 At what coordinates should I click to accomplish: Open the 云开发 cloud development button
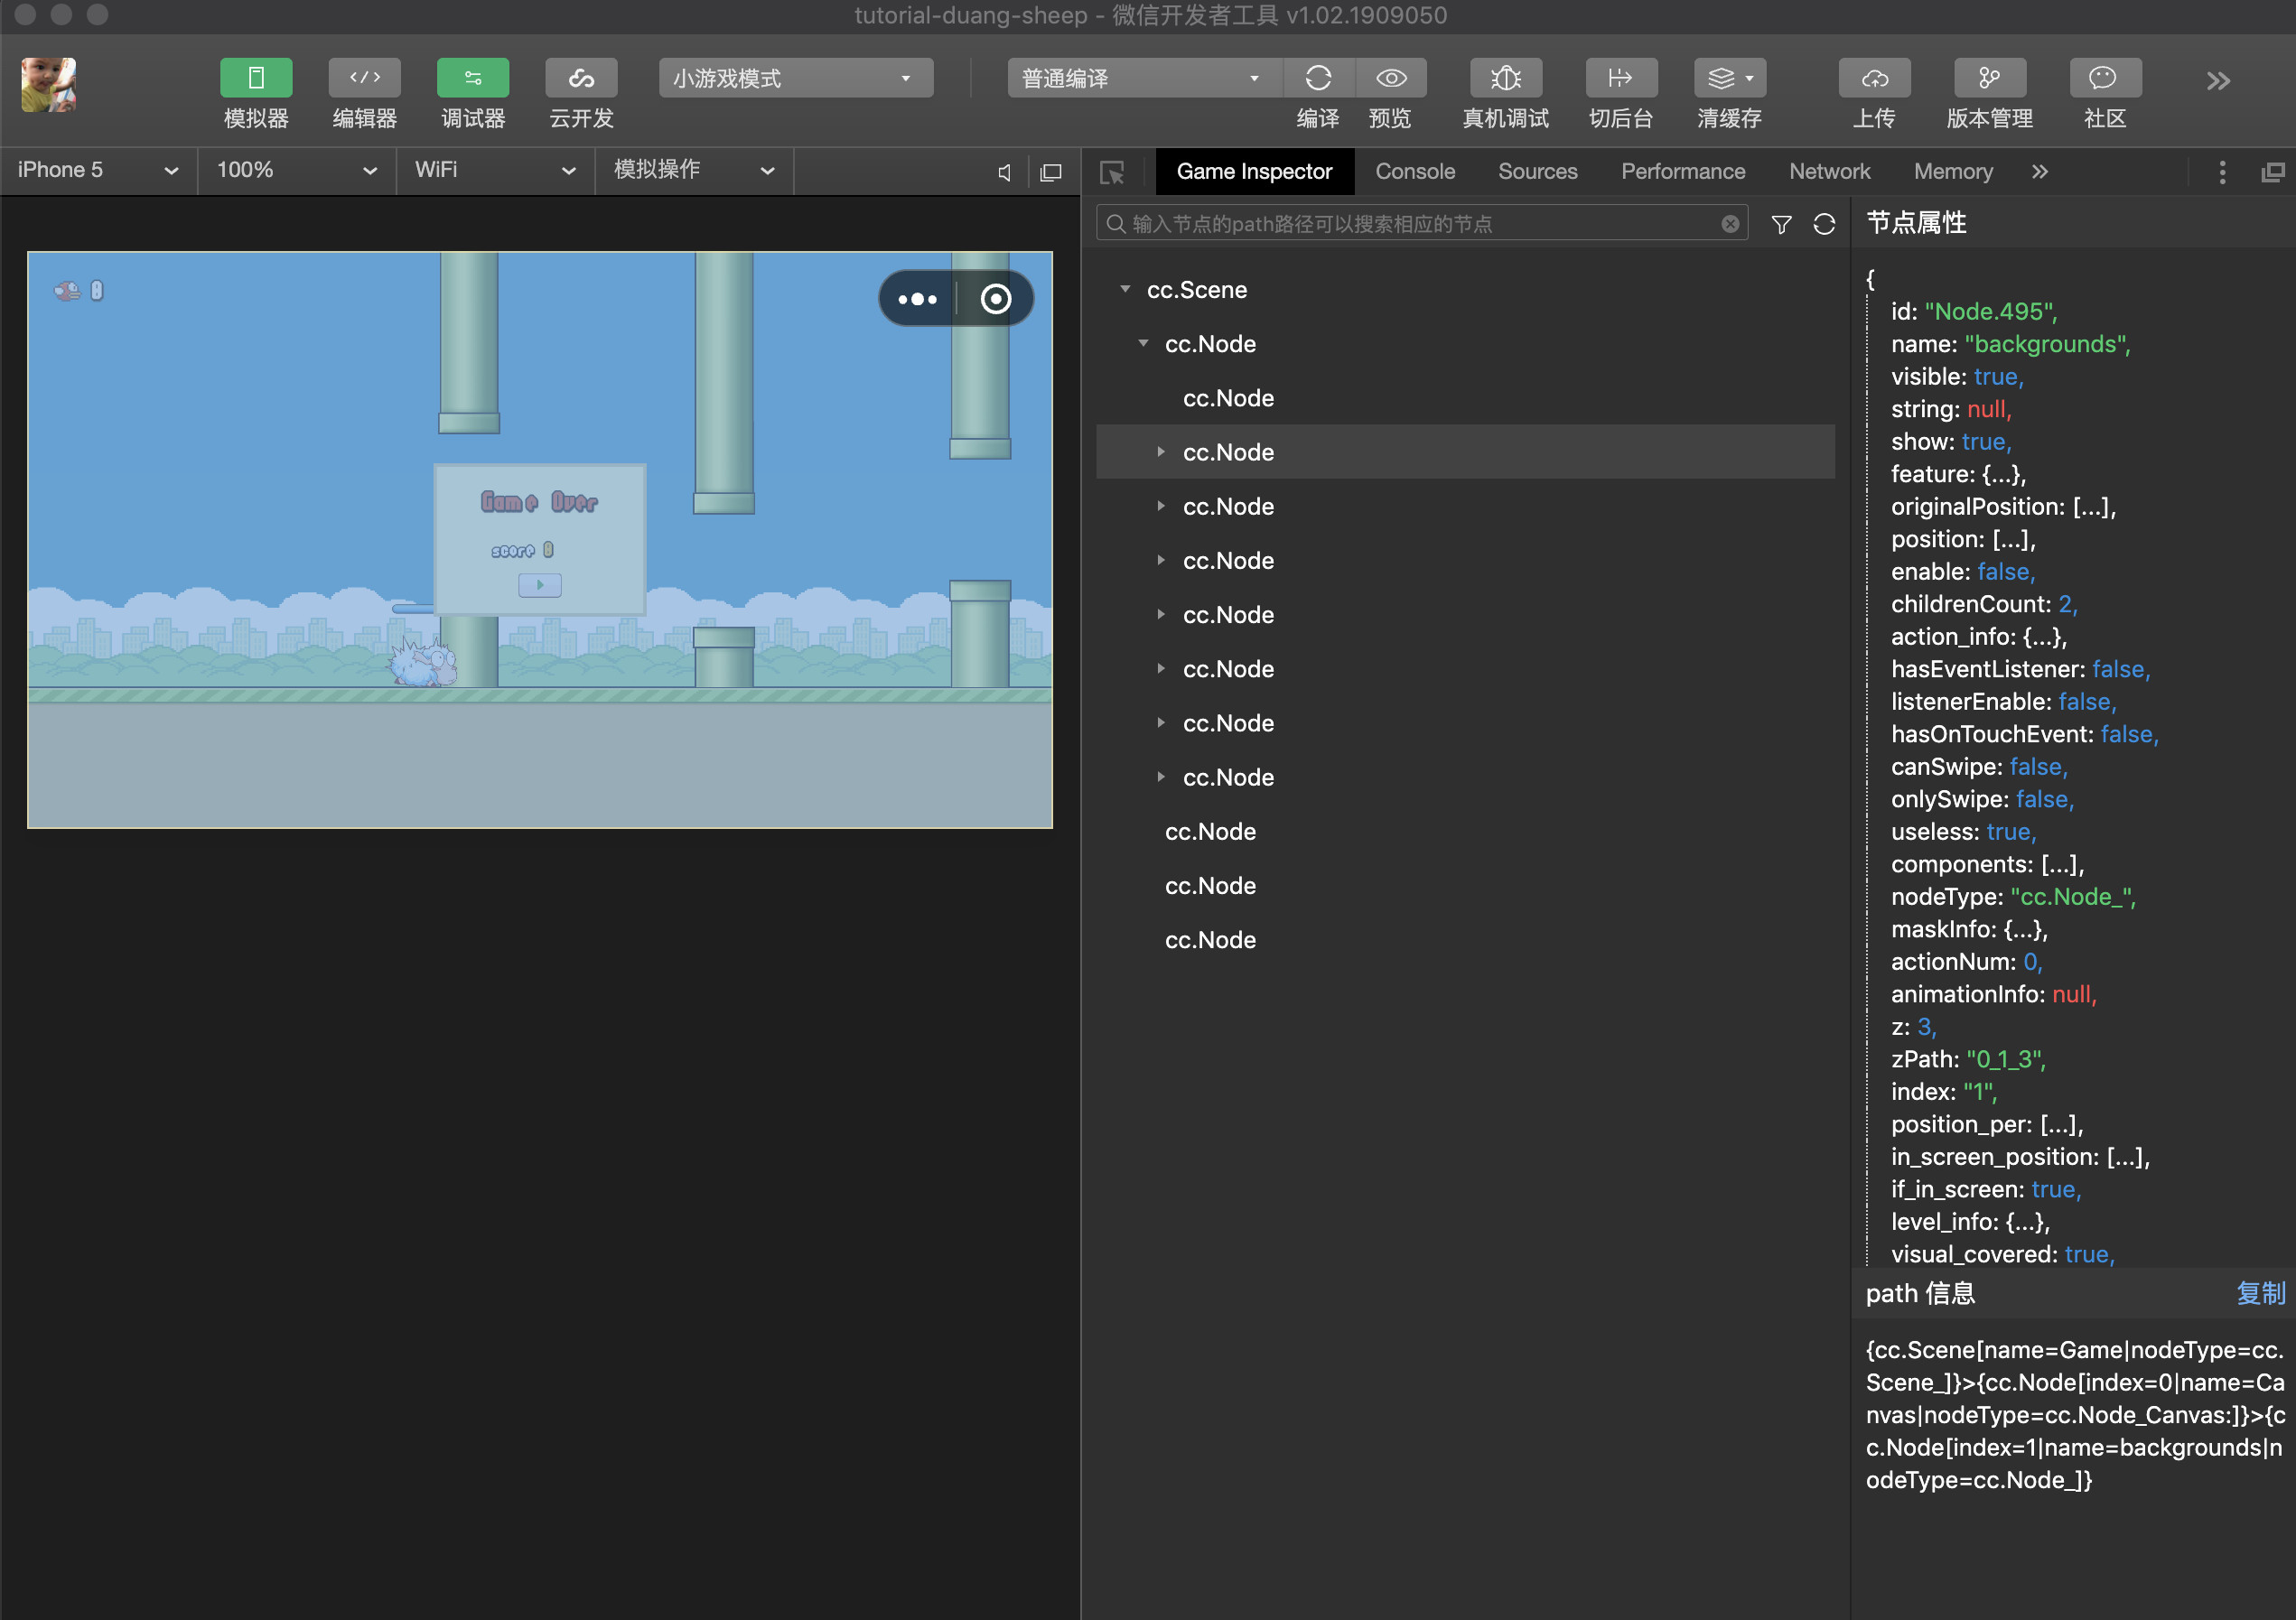581,78
